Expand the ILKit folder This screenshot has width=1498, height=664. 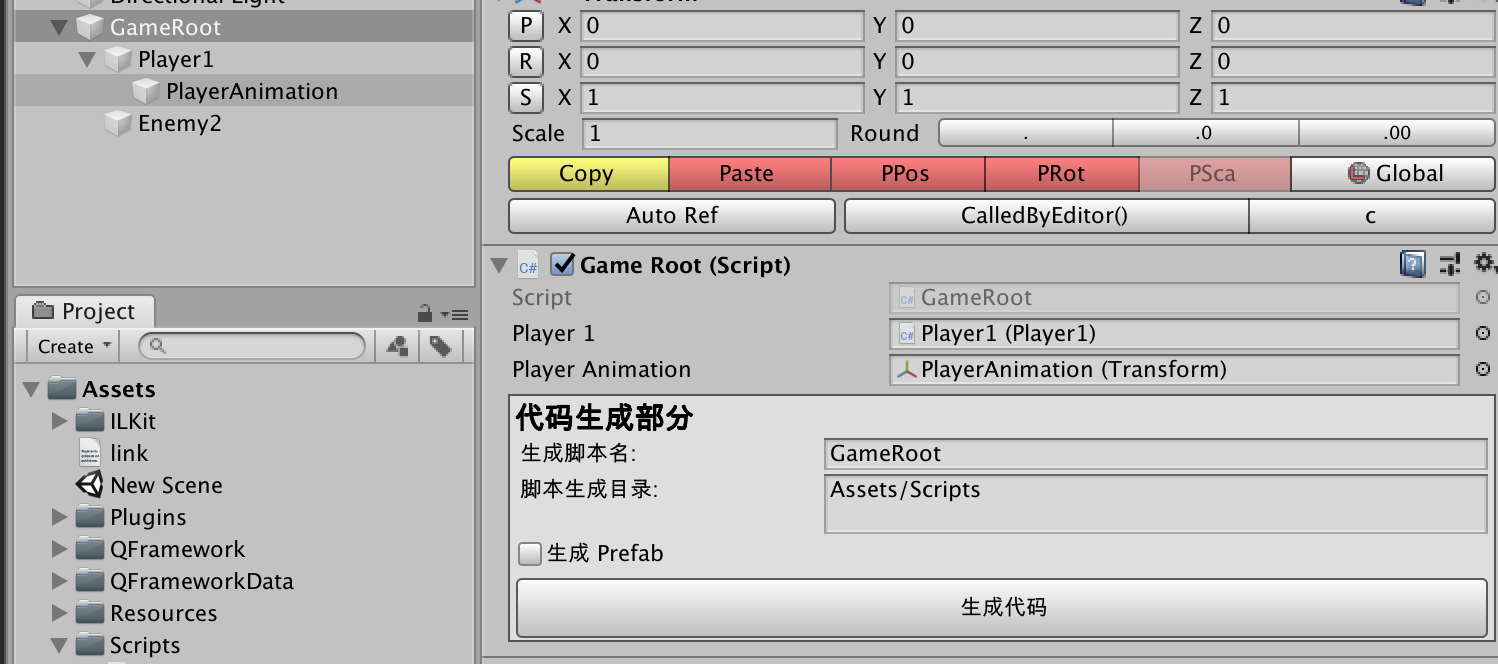(x=60, y=421)
